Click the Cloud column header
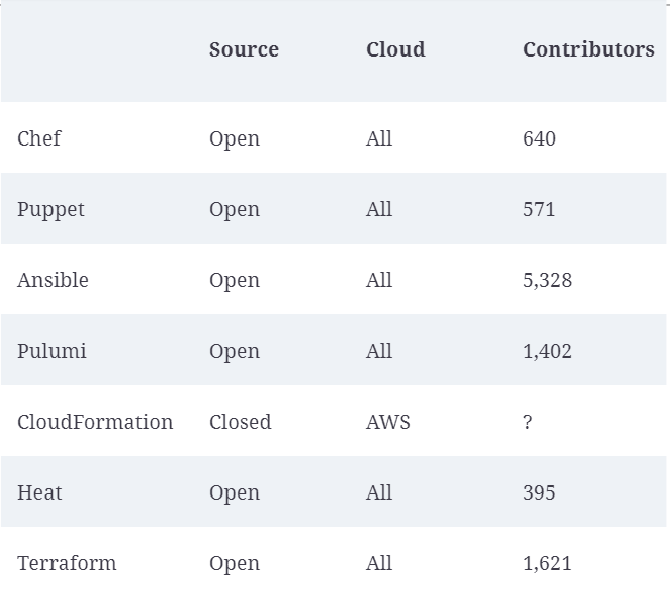 tap(395, 50)
